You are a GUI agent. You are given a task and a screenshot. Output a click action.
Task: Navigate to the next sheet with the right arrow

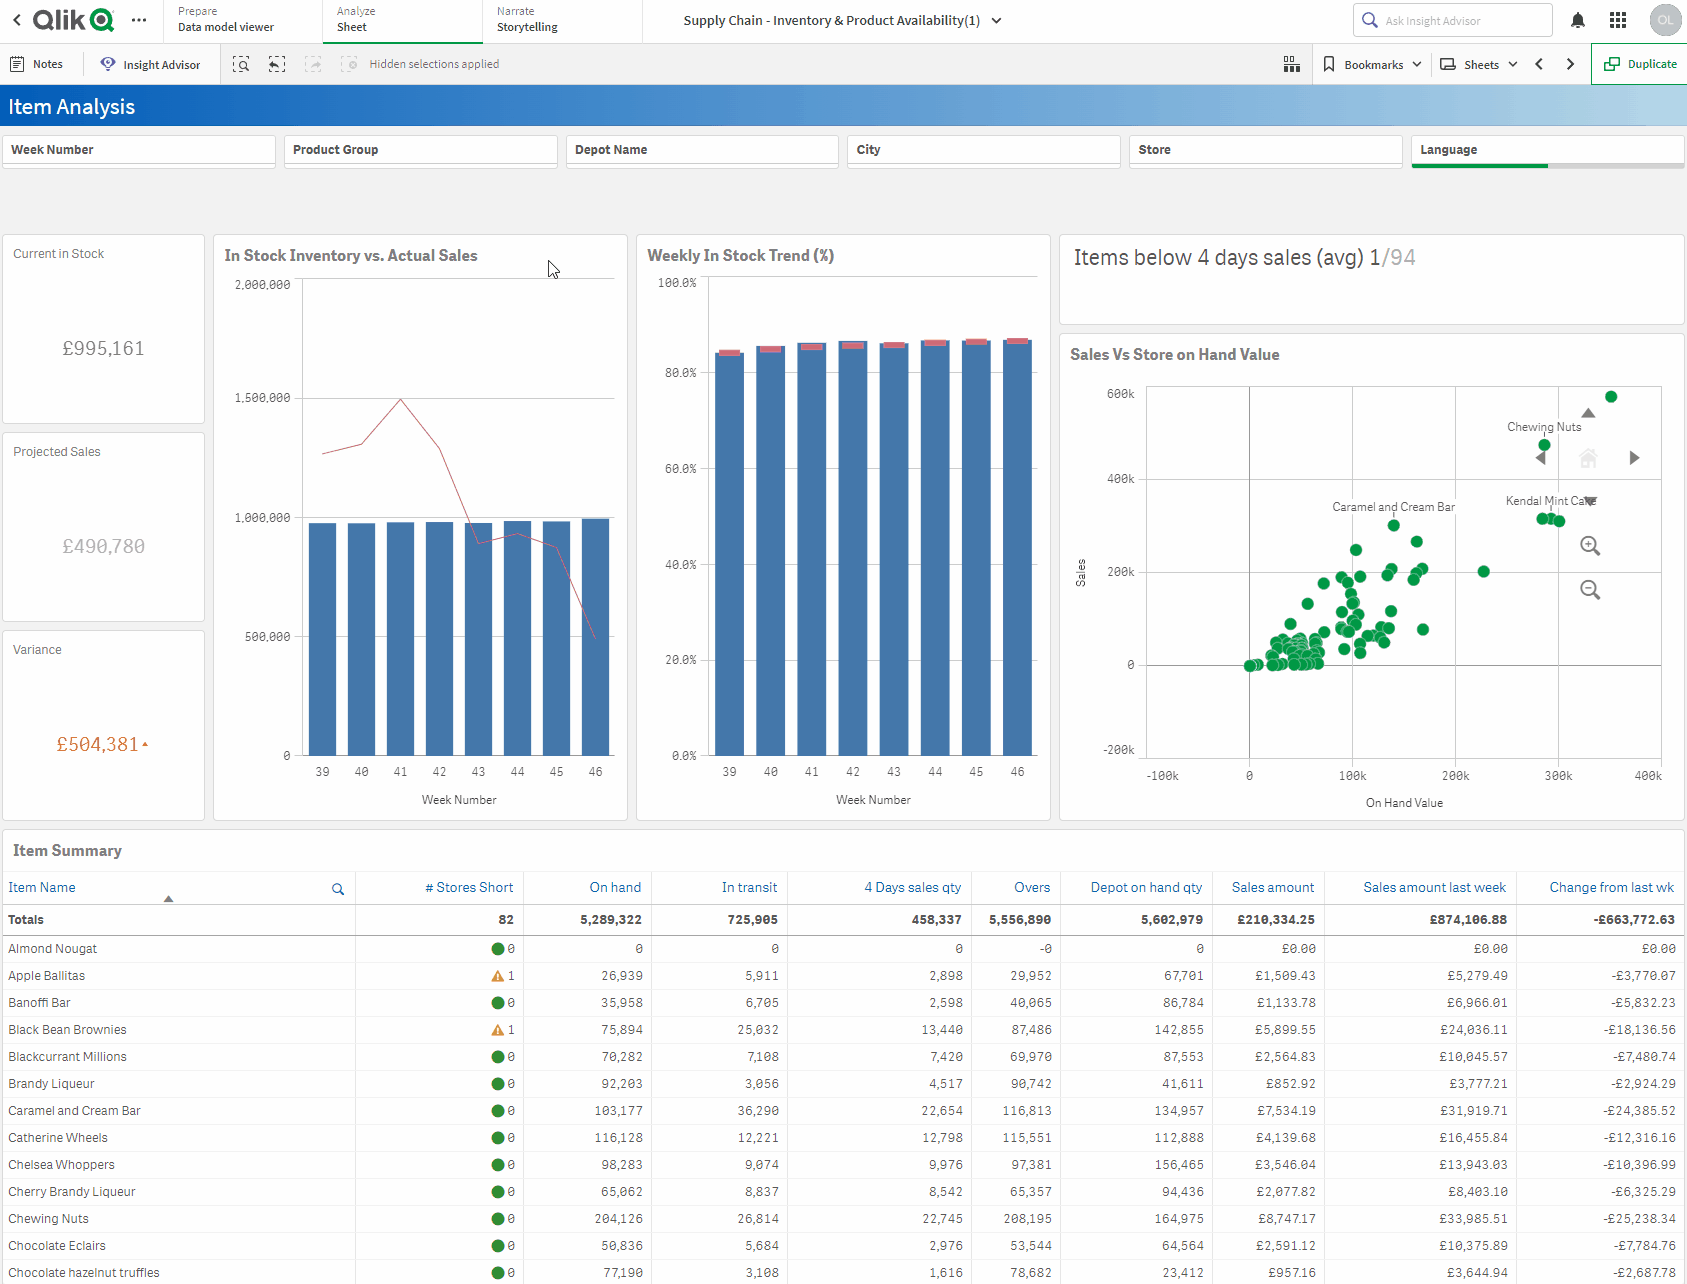[x=1569, y=63]
